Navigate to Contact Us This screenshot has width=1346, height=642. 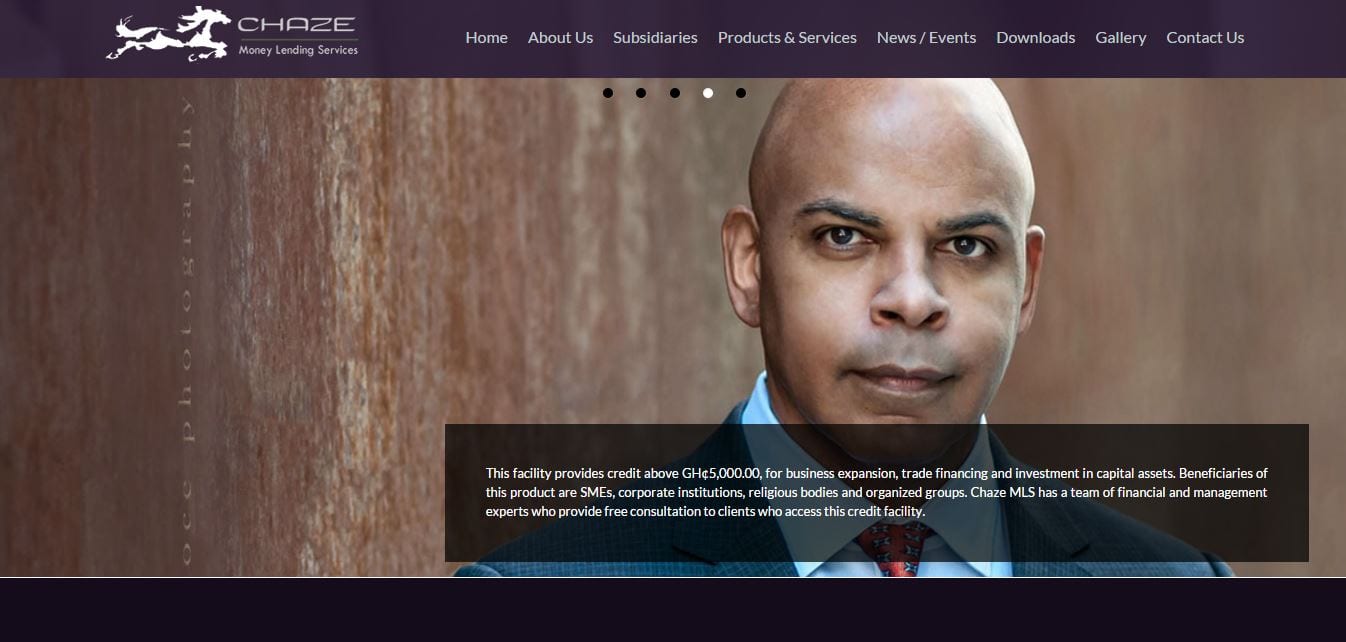(1205, 37)
